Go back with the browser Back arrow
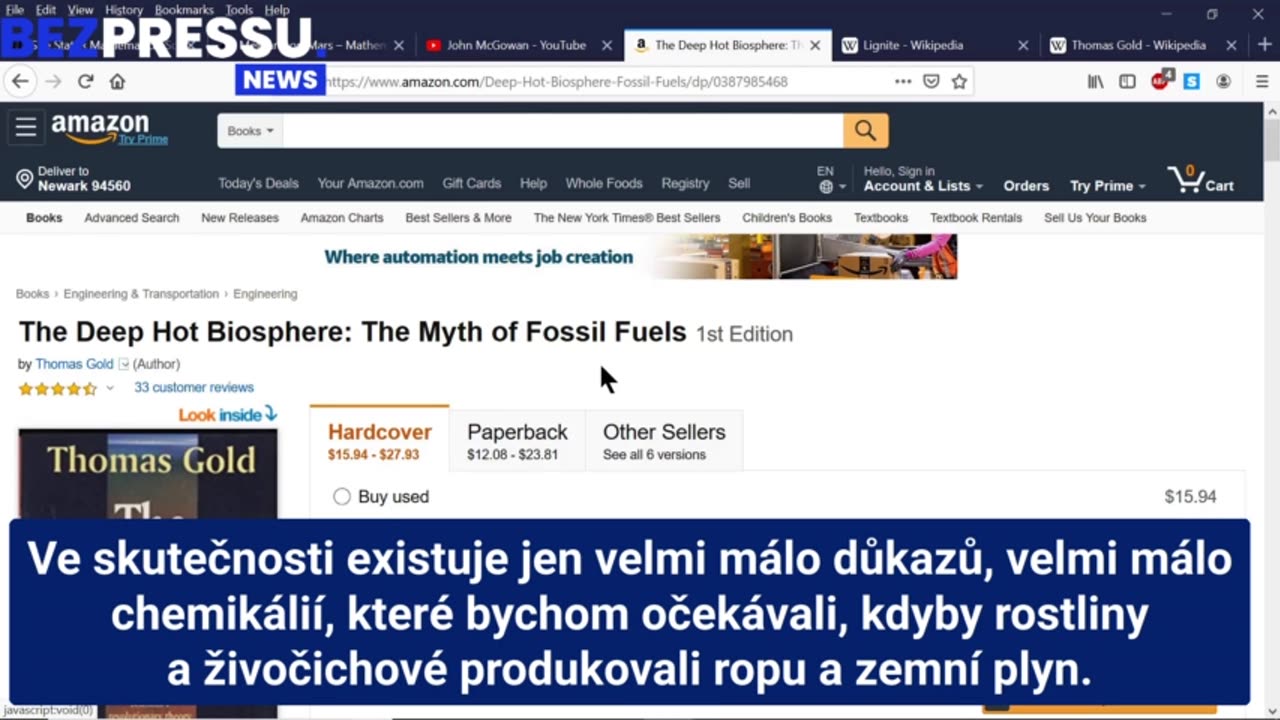The image size is (1280, 720). tap(21, 82)
